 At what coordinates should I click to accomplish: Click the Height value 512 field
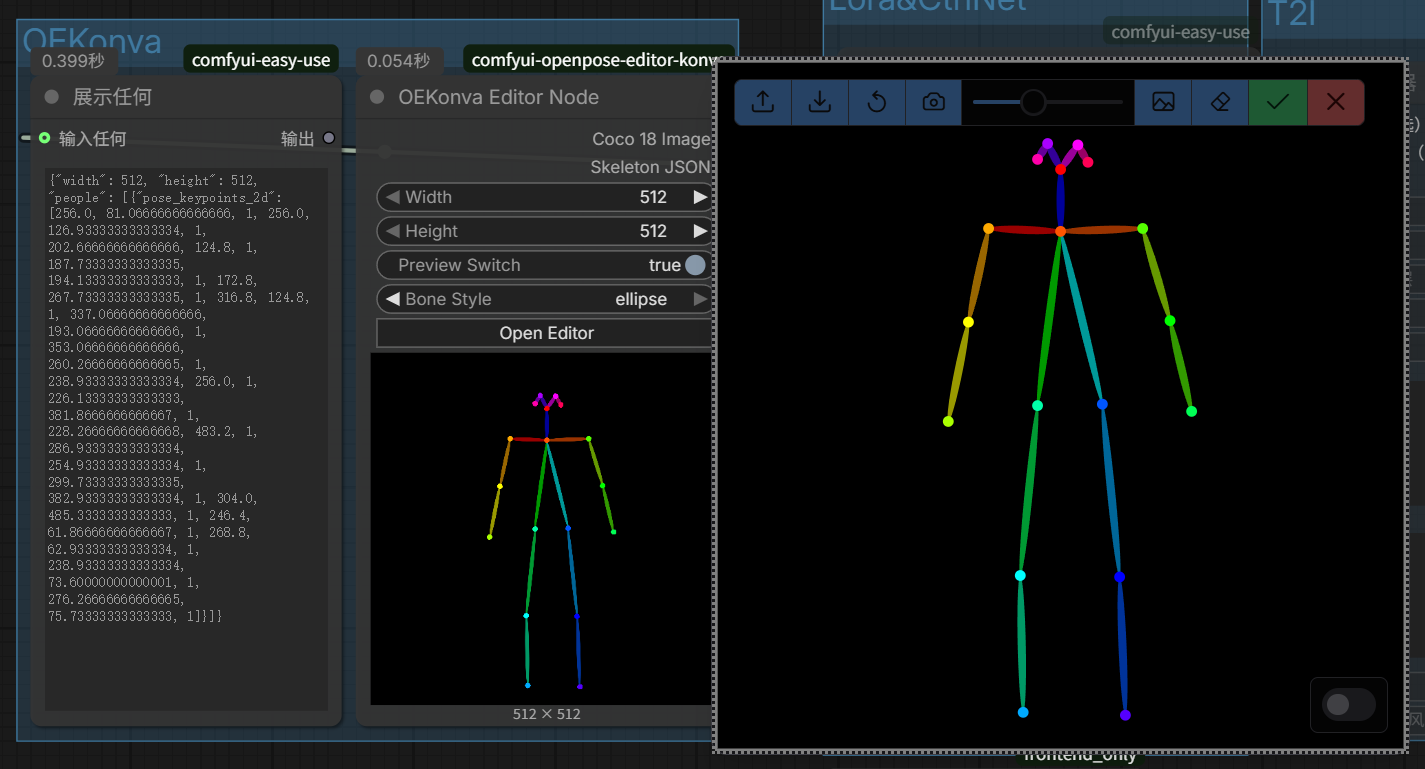[653, 231]
